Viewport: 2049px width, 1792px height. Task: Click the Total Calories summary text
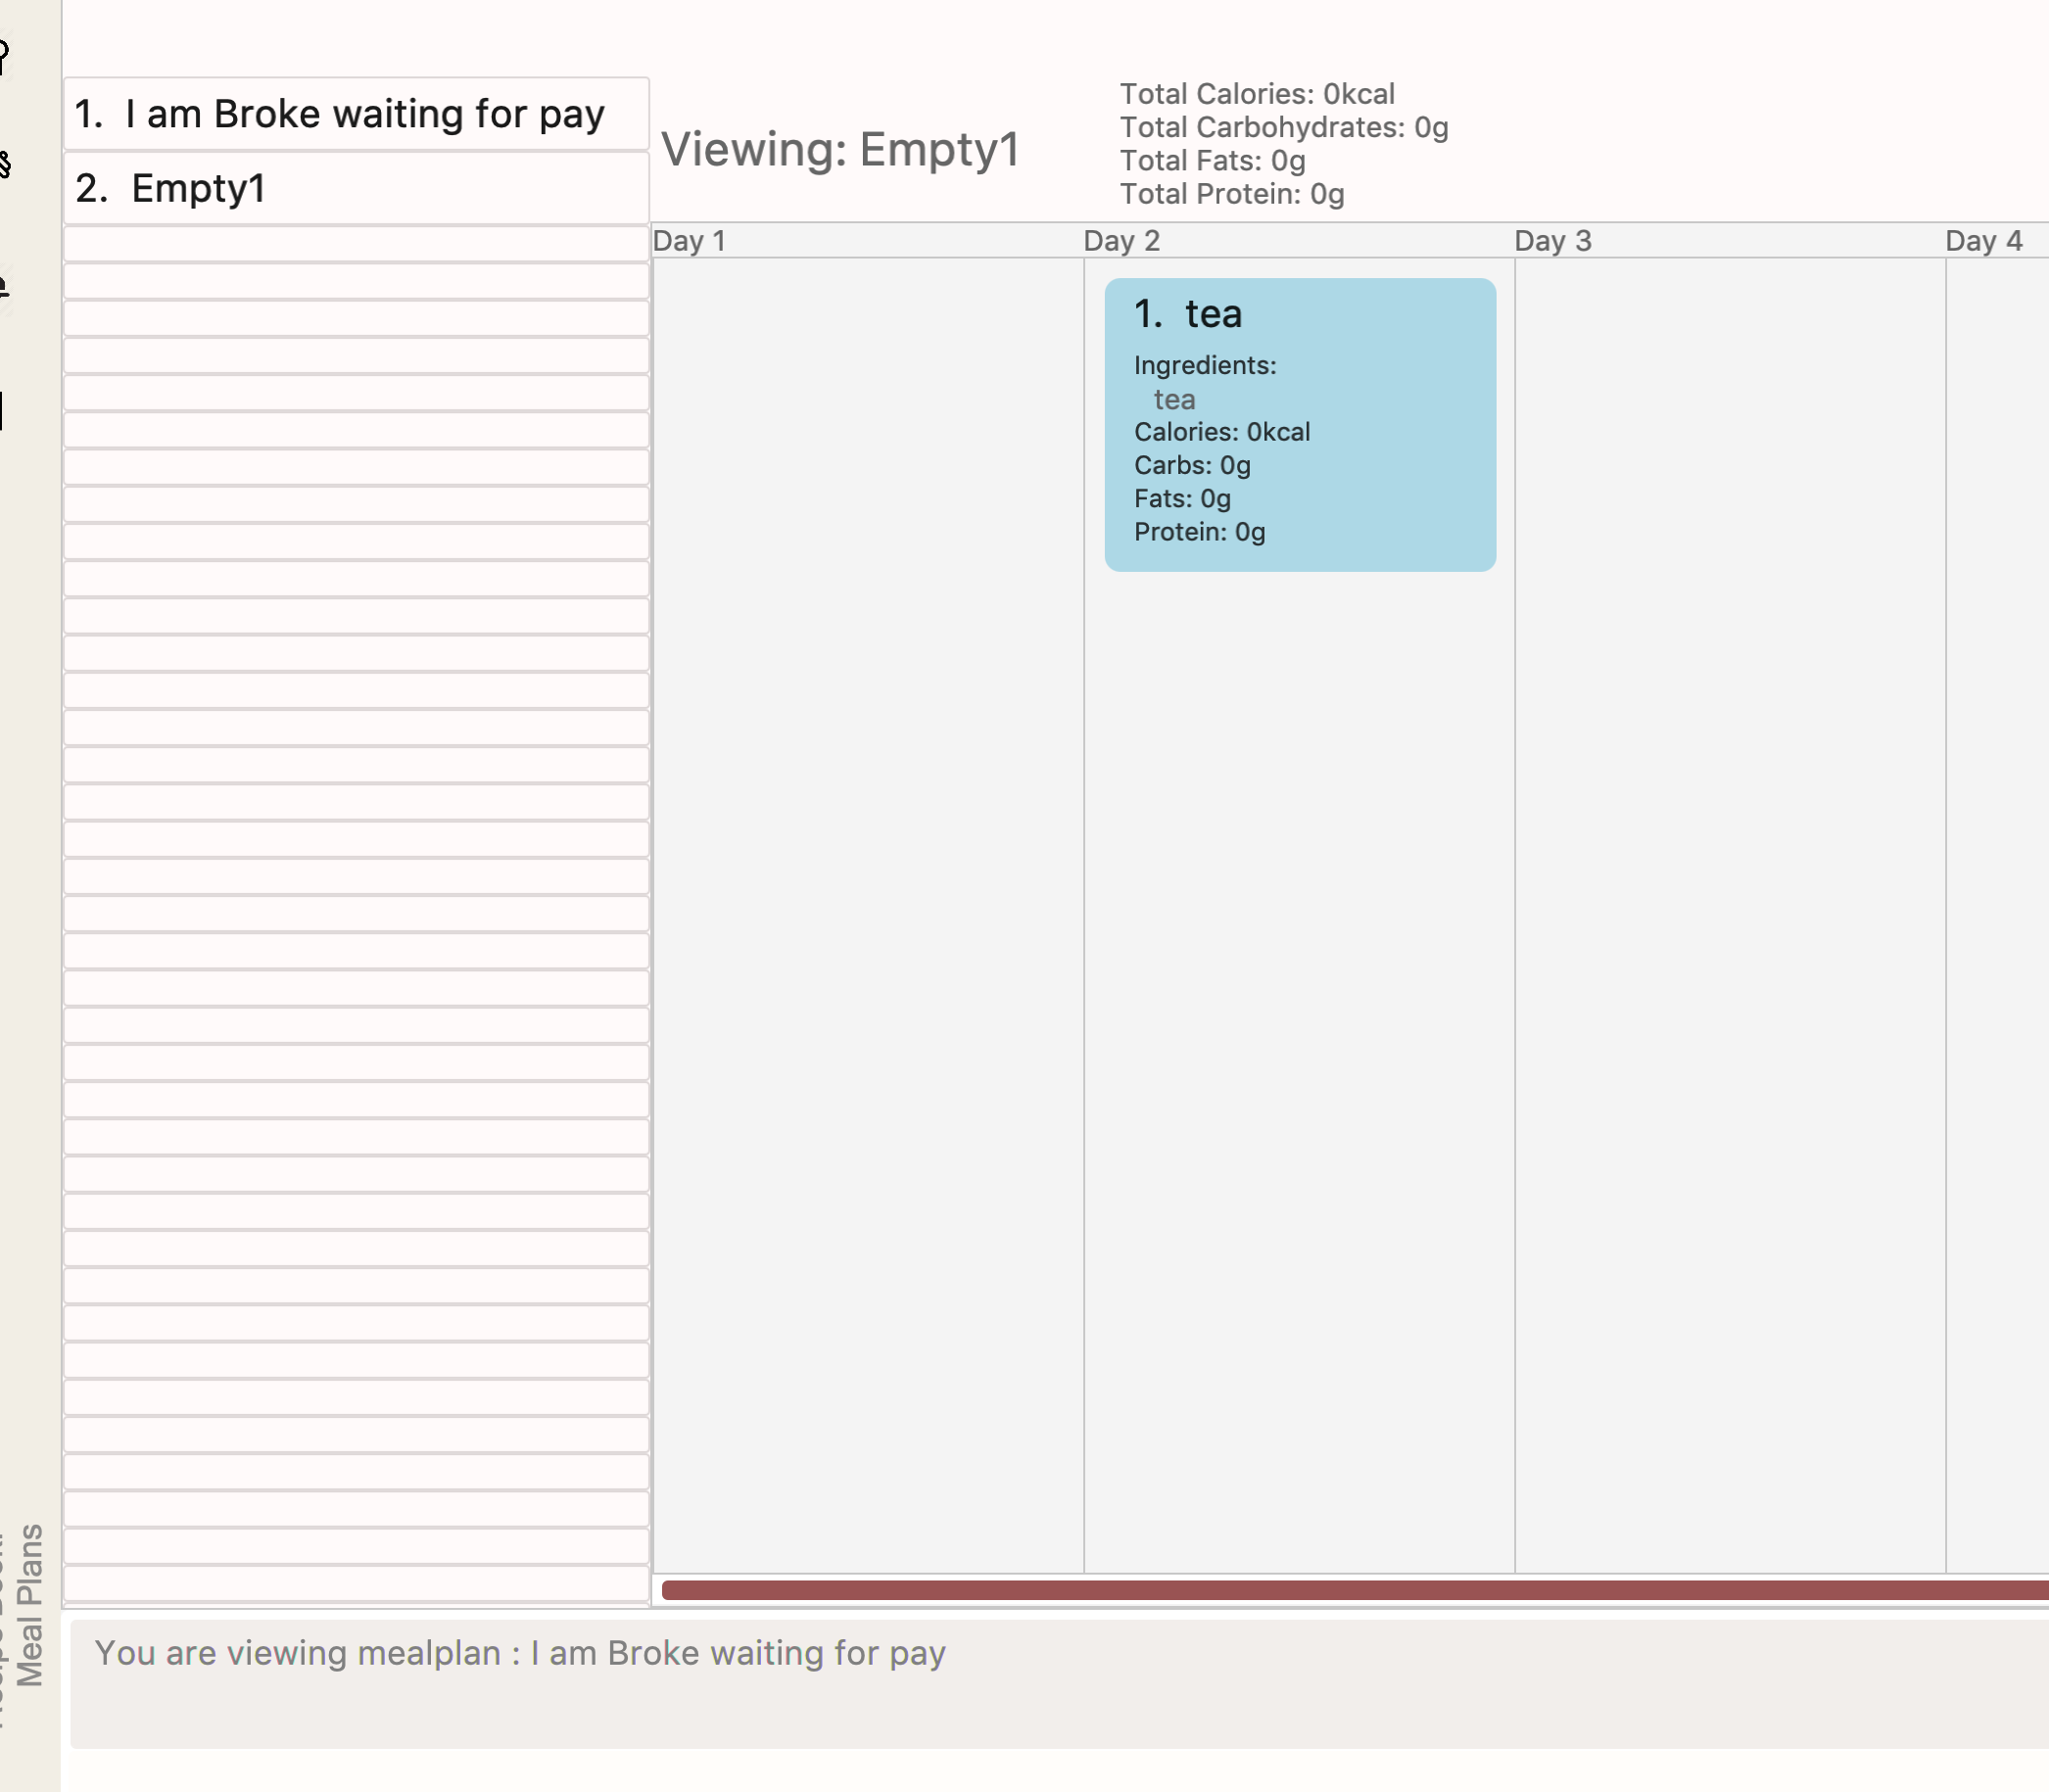coord(1256,94)
